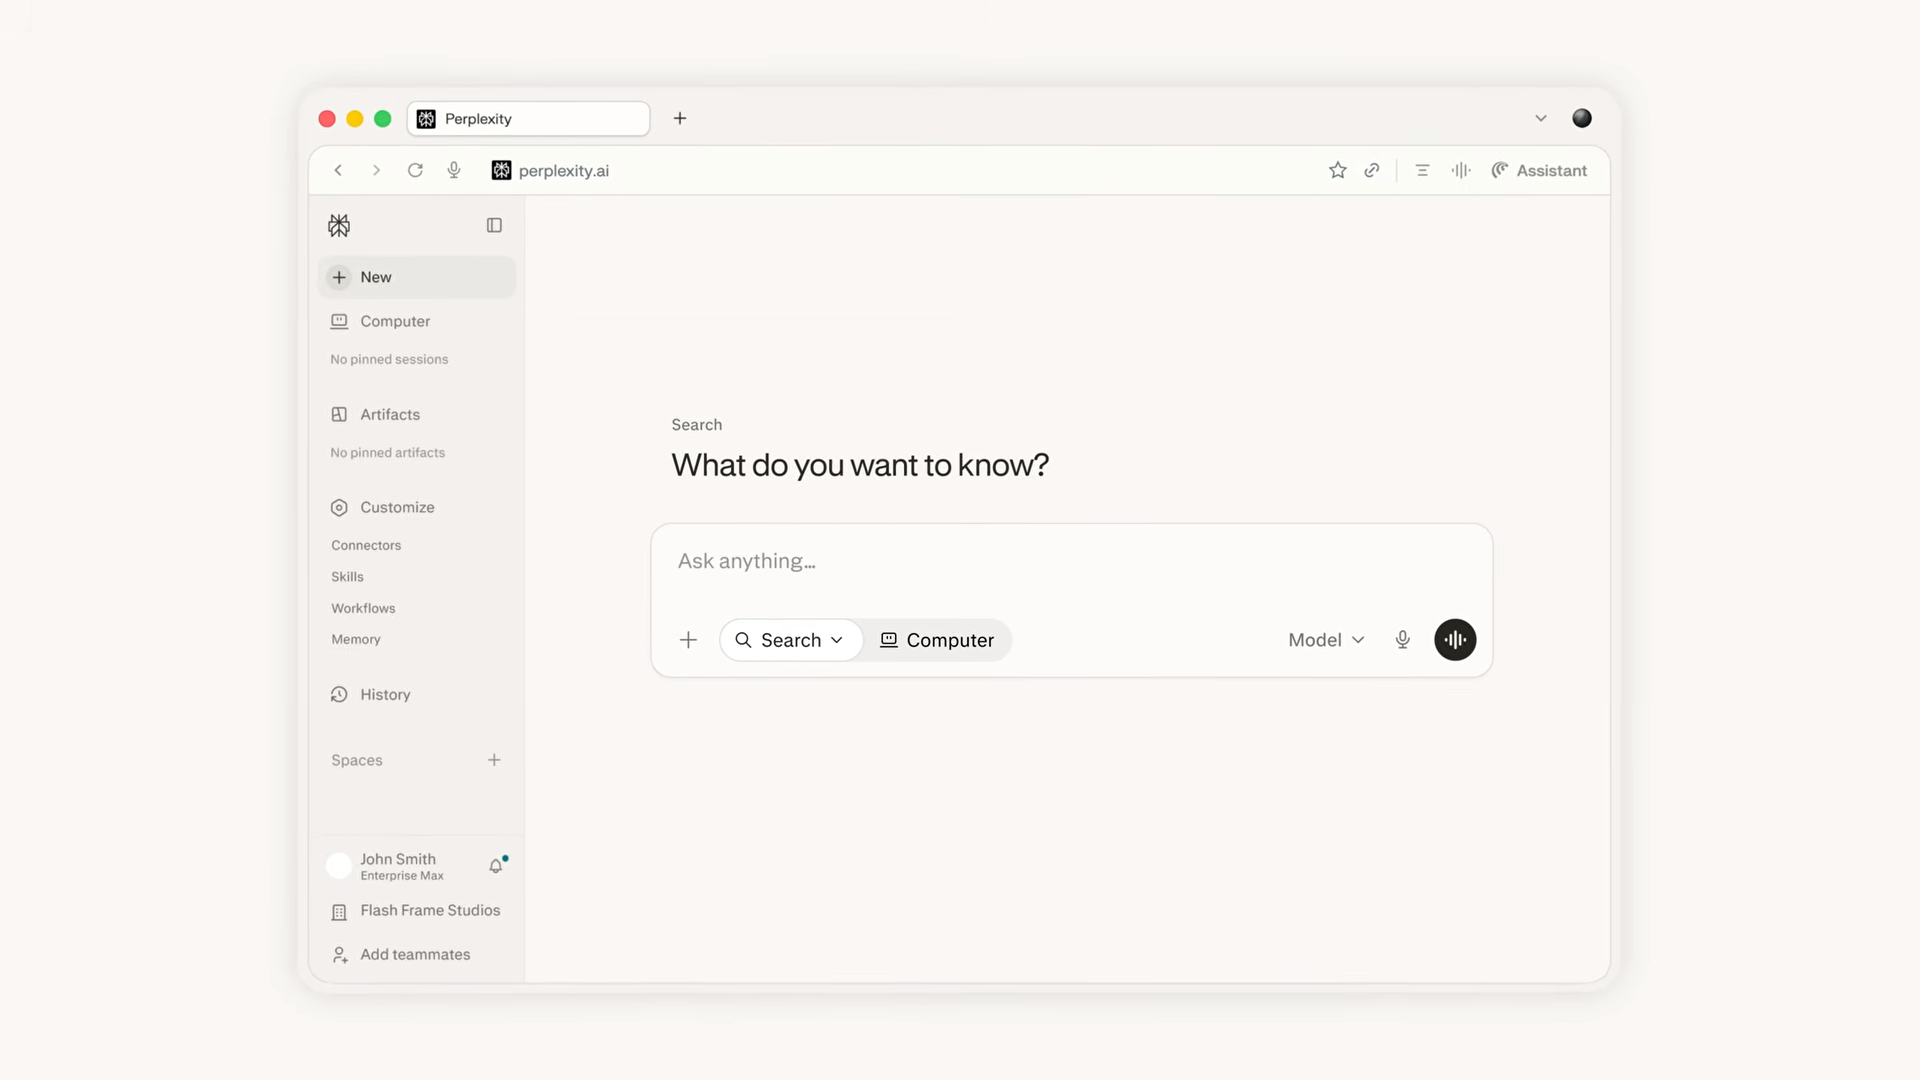
Task: Collapse the sidebar panel icon
Action: coord(494,225)
